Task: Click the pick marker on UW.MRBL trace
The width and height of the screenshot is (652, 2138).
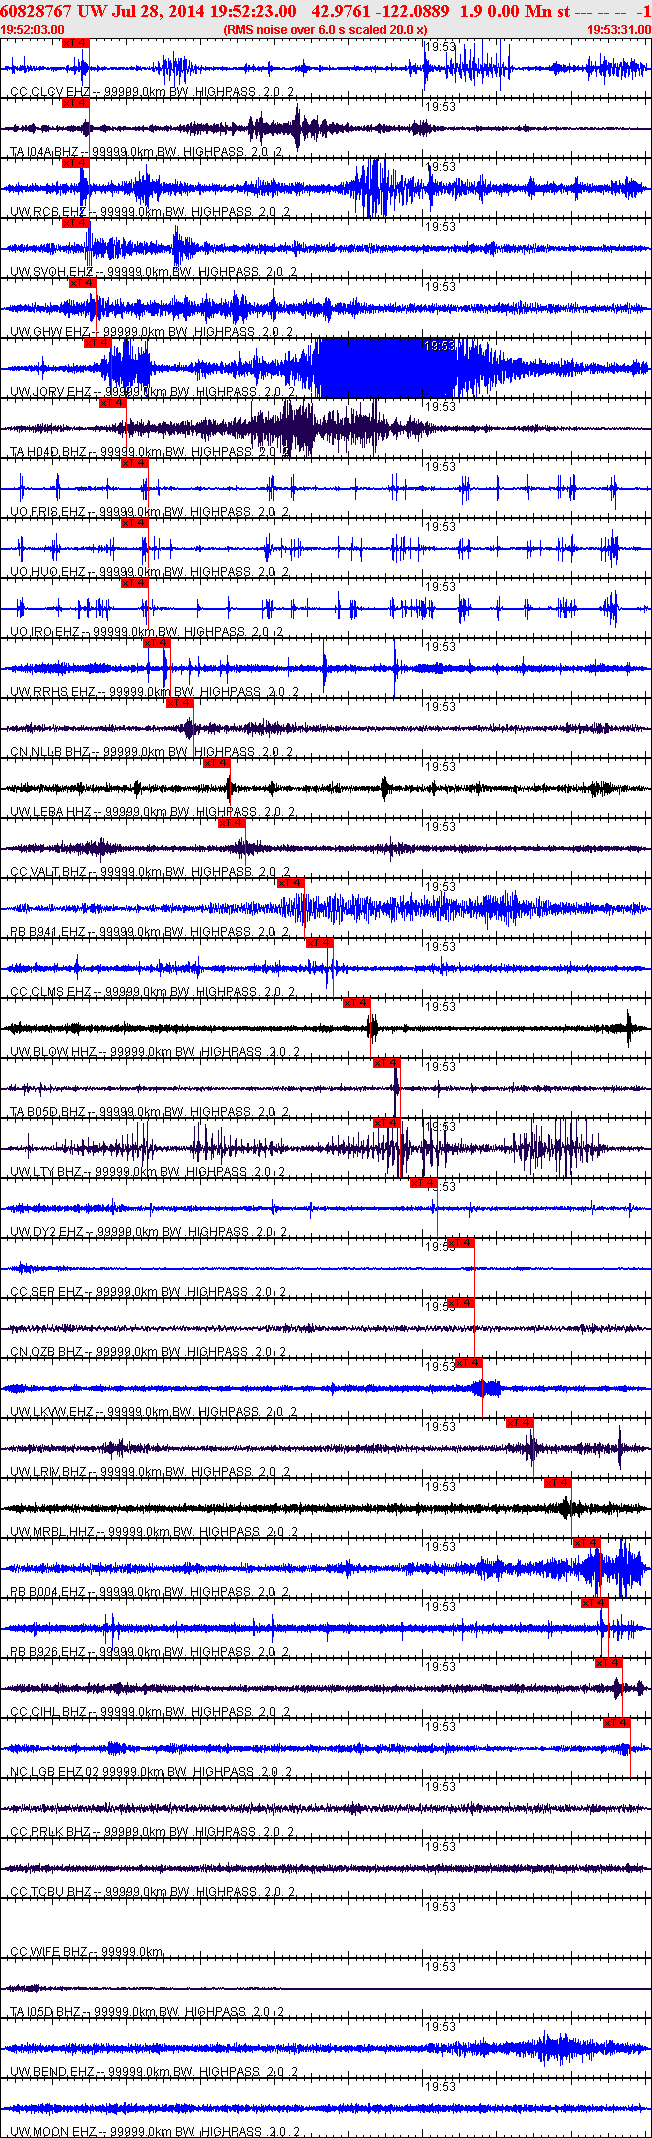Action: point(558,1483)
